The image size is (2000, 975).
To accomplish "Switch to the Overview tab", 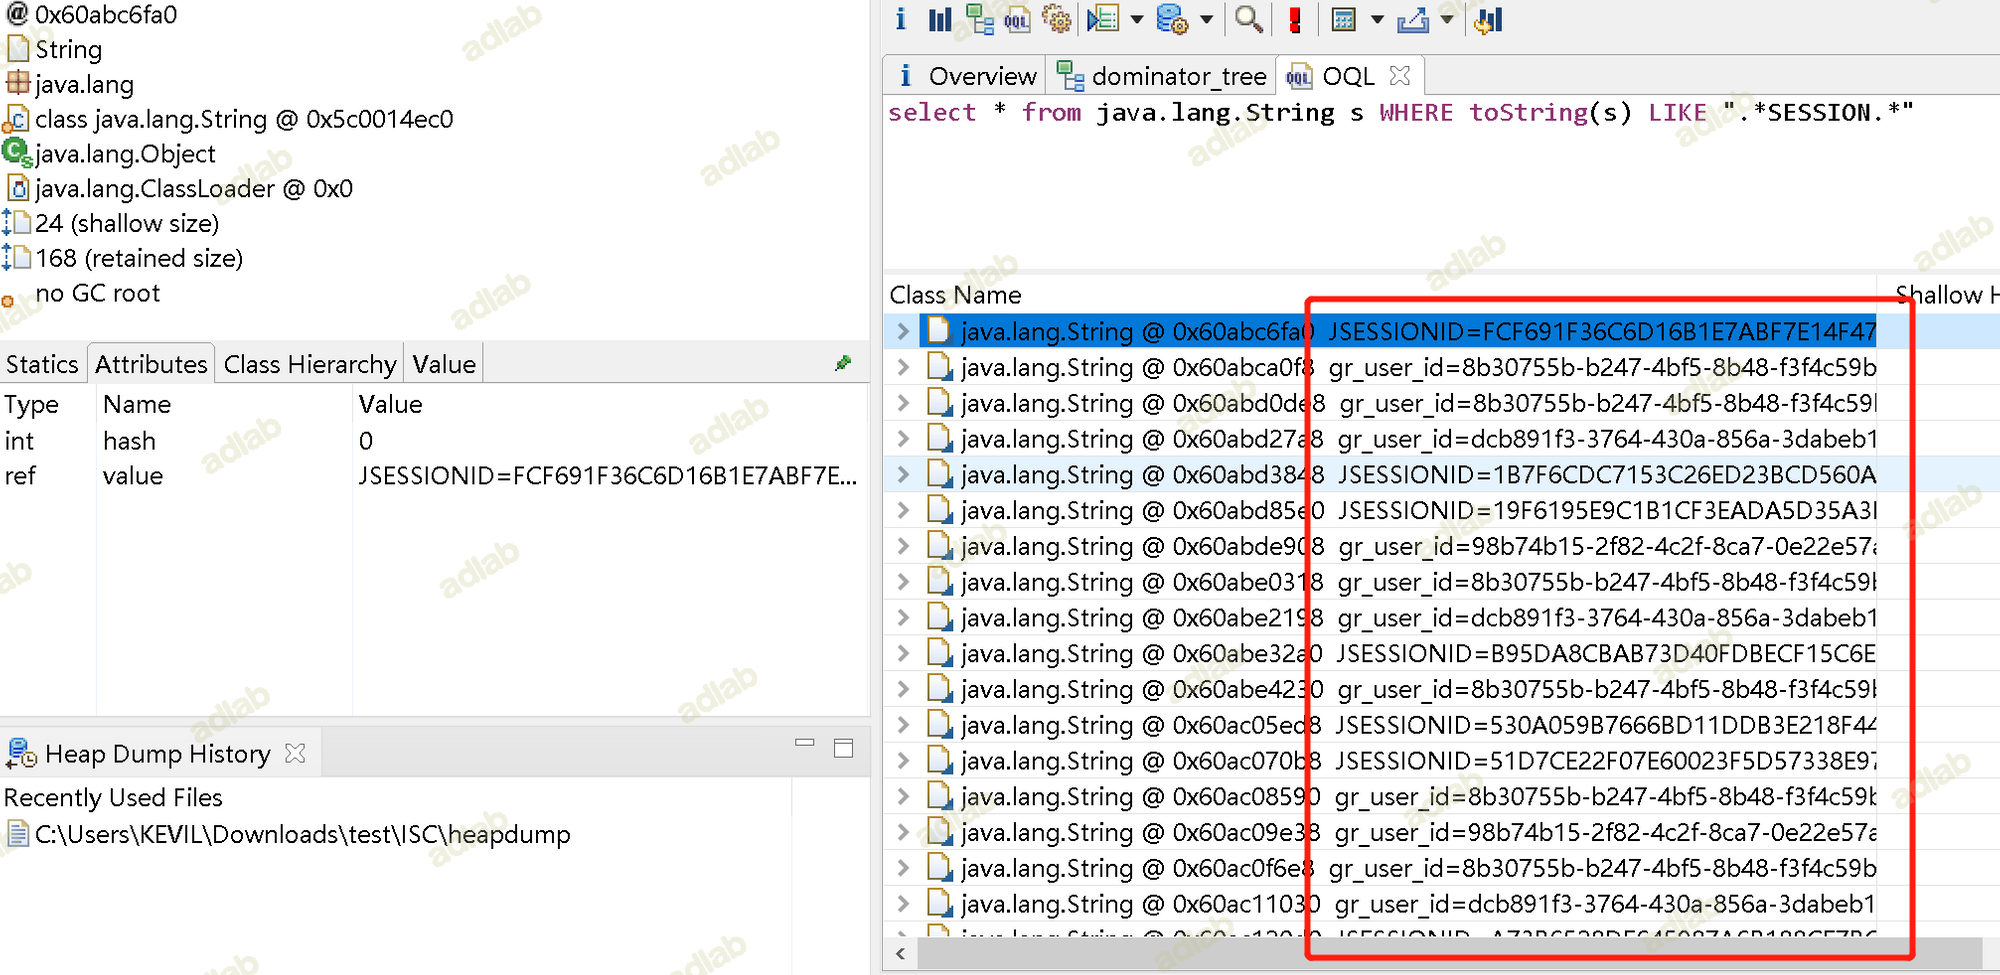I will coord(966,76).
